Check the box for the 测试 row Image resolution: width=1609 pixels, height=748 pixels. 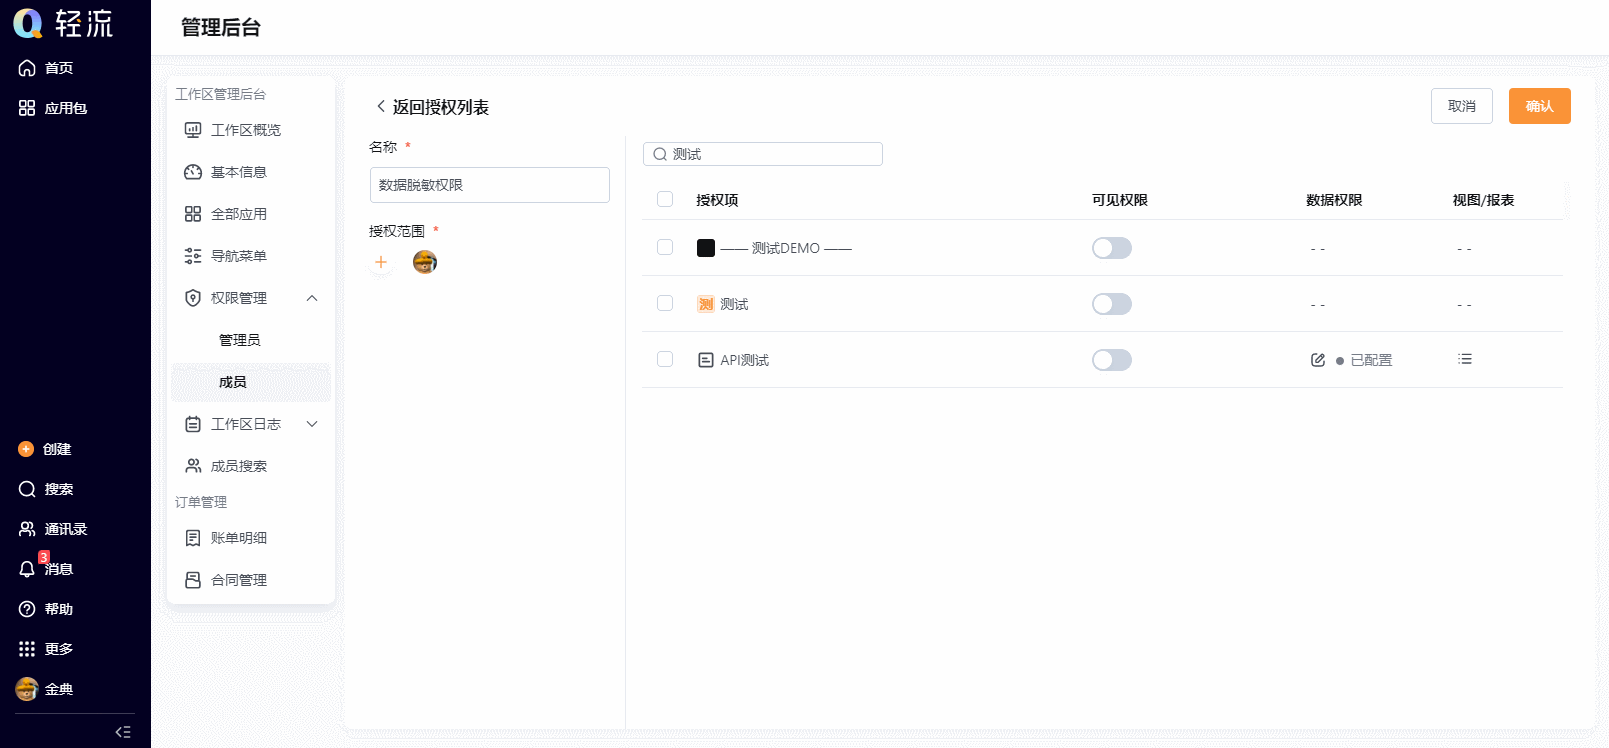(x=665, y=303)
